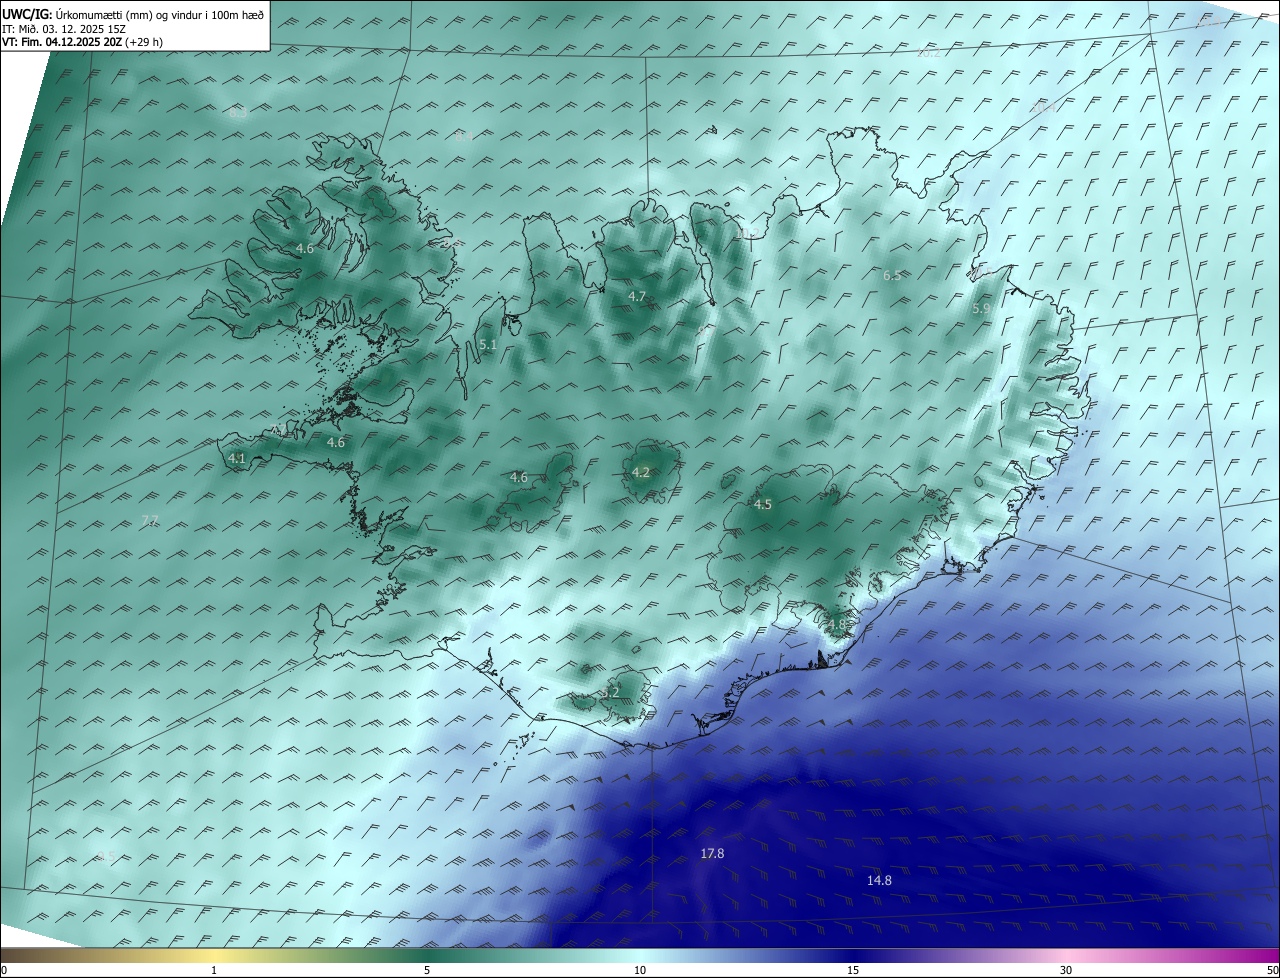The width and height of the screenshot is (1280, 978).
Task: Click the '0' label on color scale
Action: [4, 970]
